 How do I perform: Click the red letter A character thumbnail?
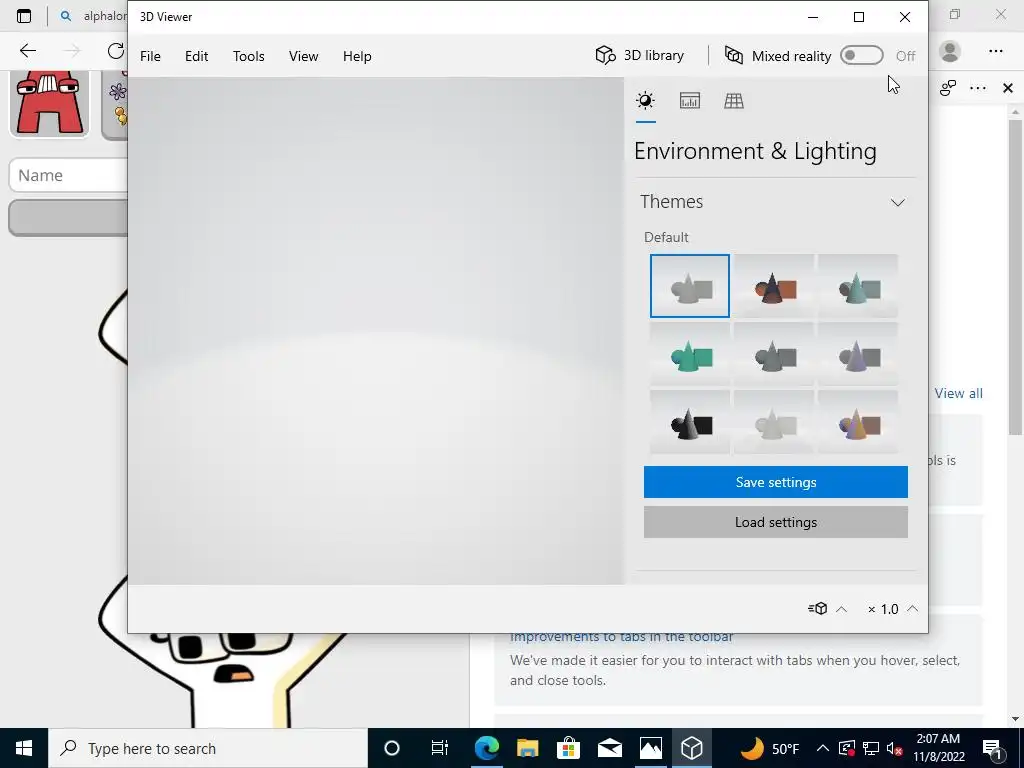pyautogui.click(x=49, y=103)
